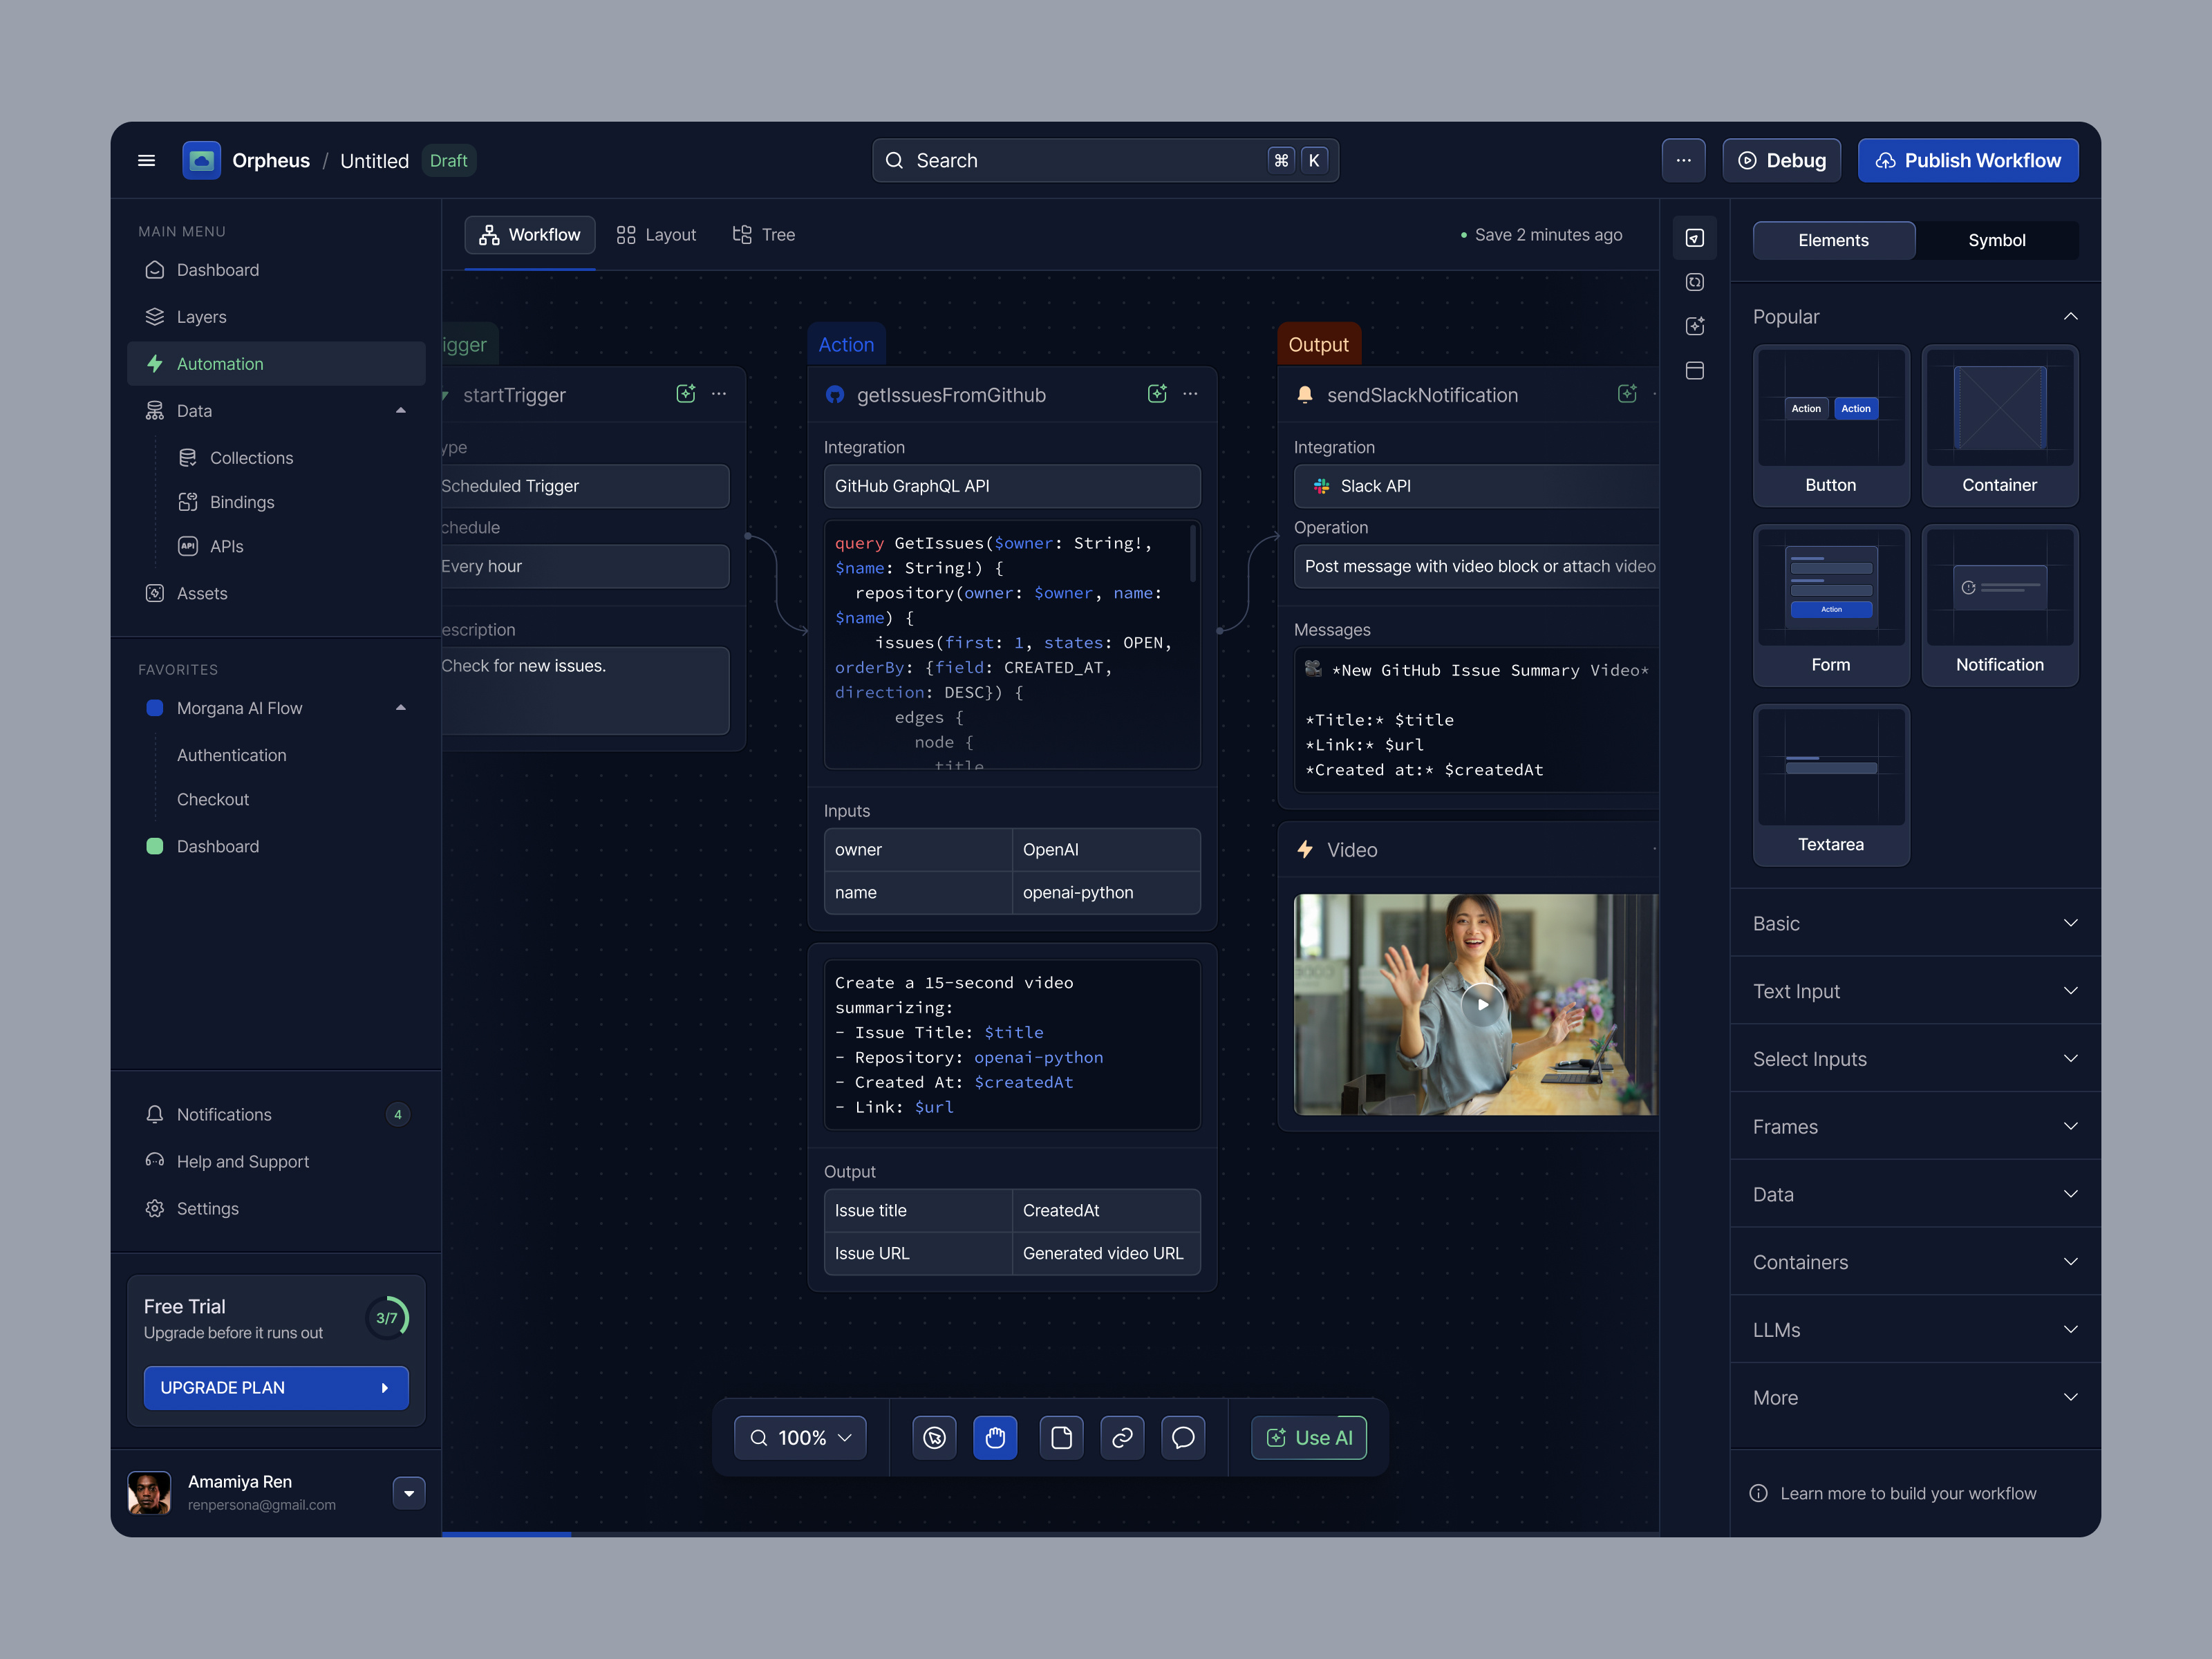The width and height of the screenshot is (2212, 1659).
Task: Open the comment tool on the canvas toolbar
Action: tap(1183, 1437)
